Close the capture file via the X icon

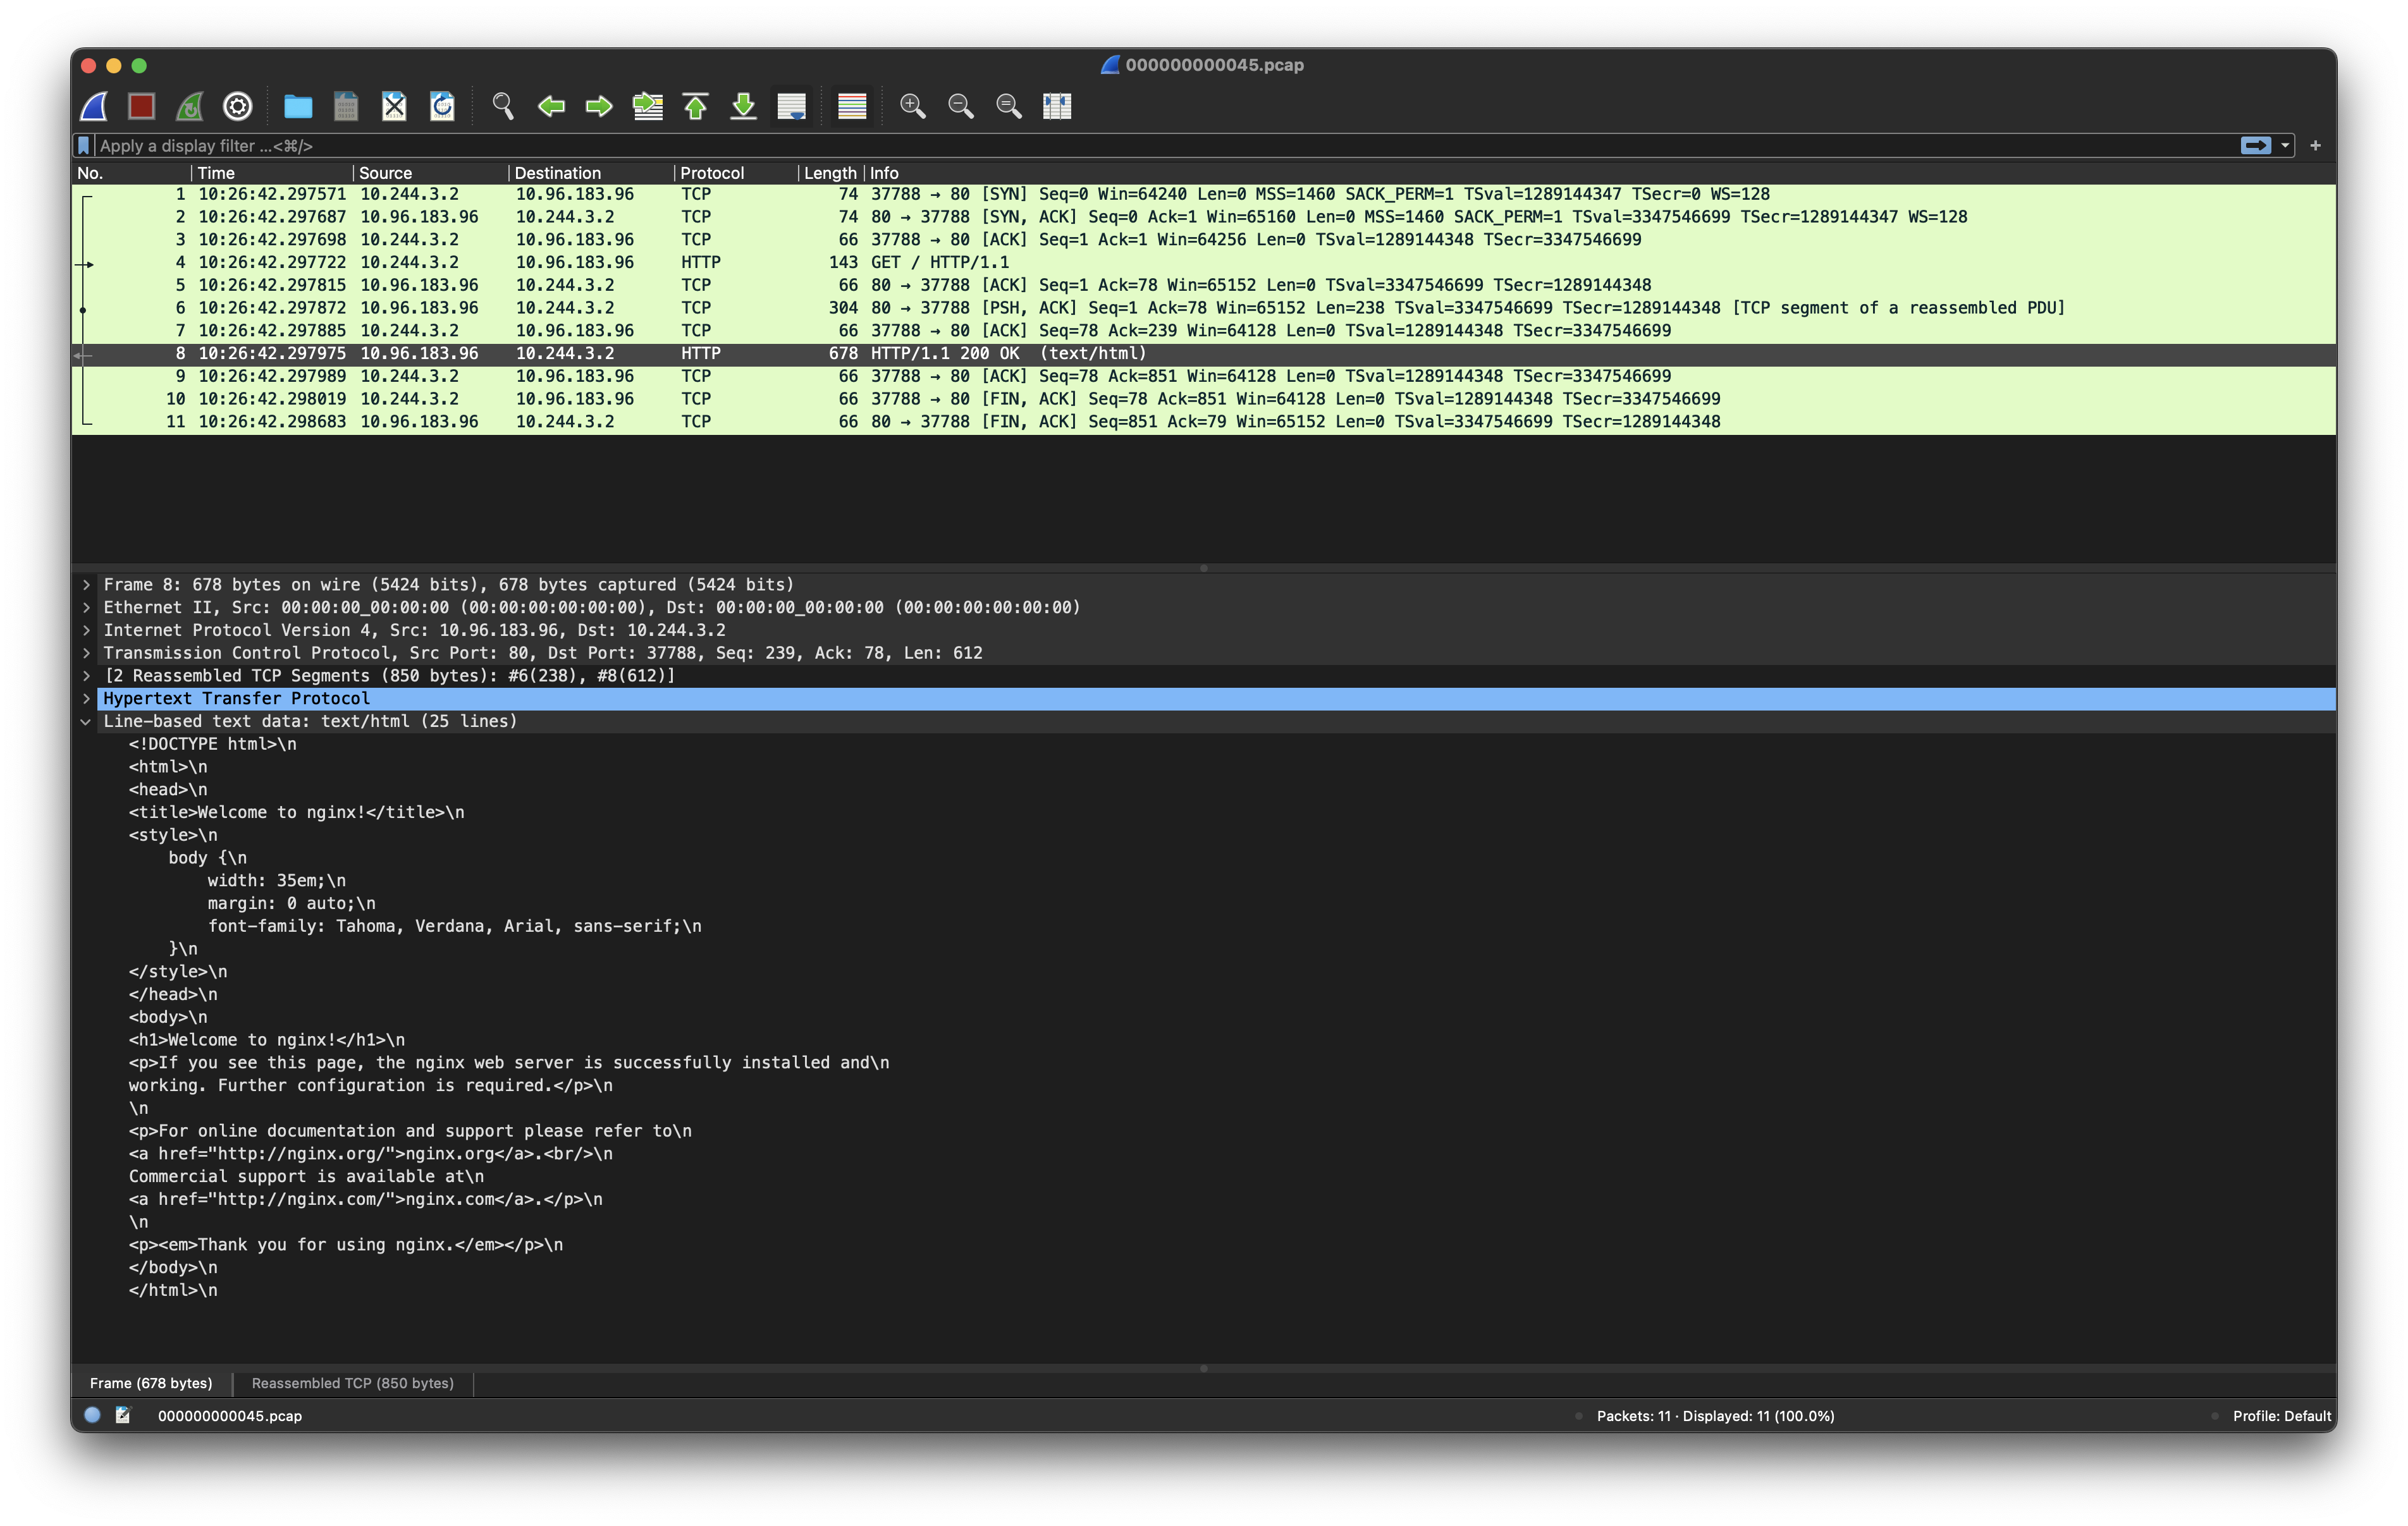[394, 106]
